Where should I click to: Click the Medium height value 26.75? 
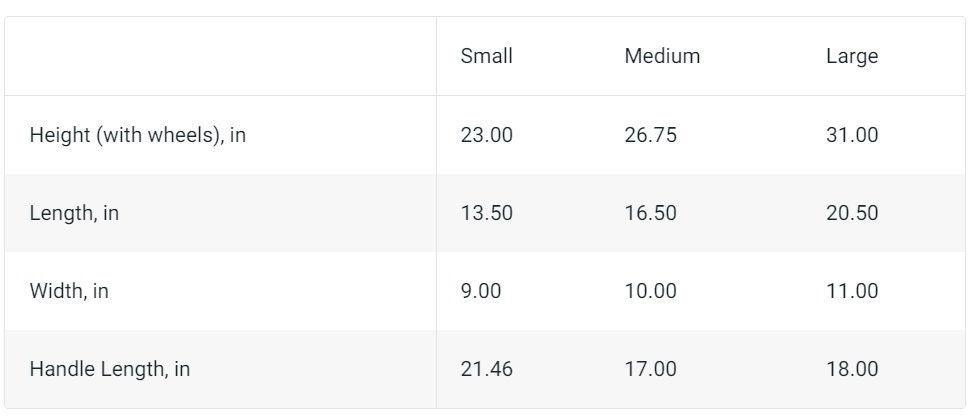pos(650,135)
